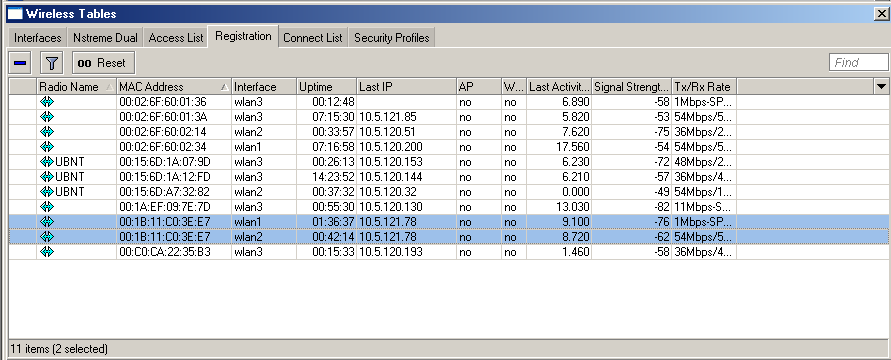The width and height of the screenshot is (891, 360).
Task: Sort by Interface column header
Action: pyautogui.click(x=264, y=87)
